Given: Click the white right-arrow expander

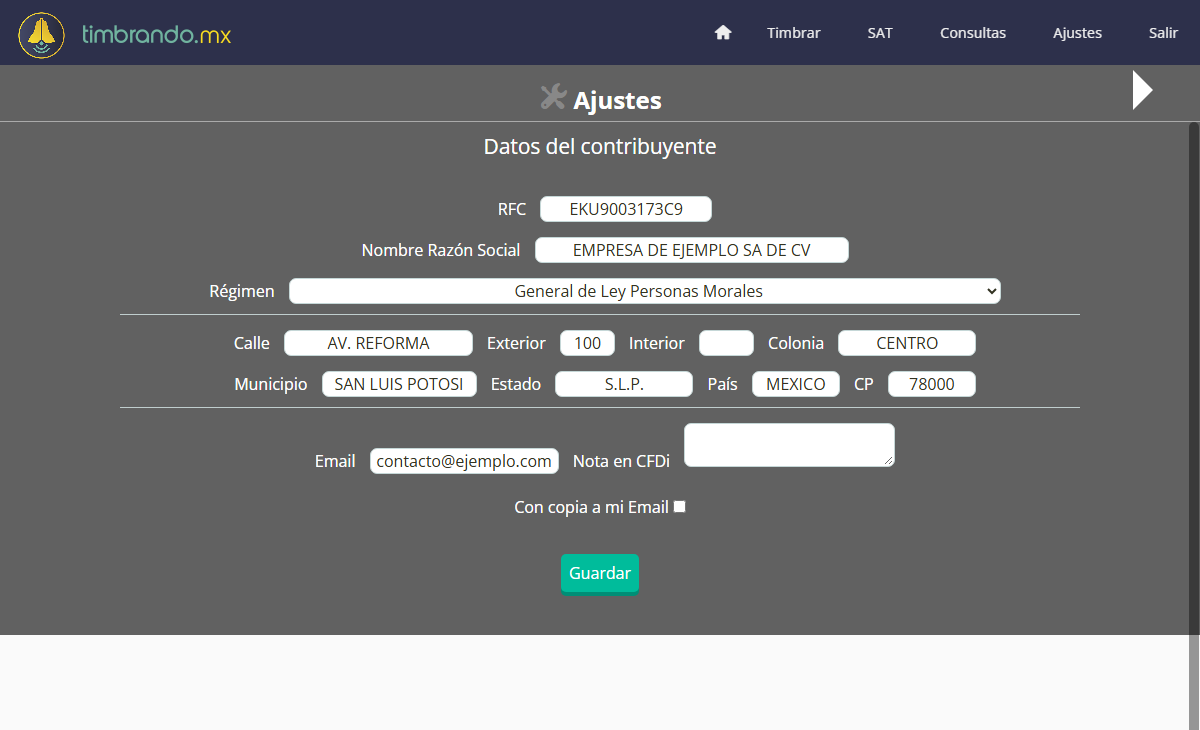Looking at the screenshot, I should 1143,90.
